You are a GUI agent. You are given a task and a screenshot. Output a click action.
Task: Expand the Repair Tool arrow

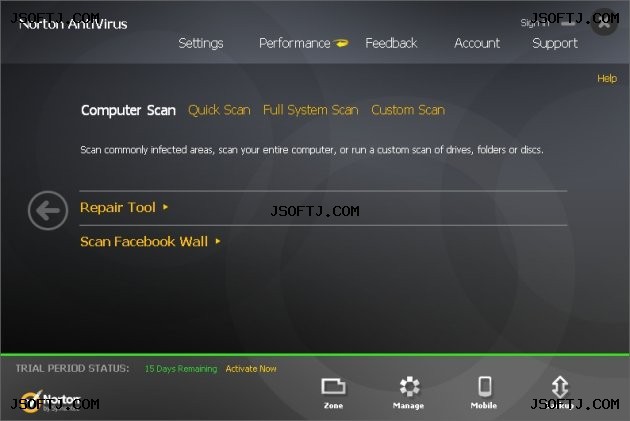click(165, 207)
